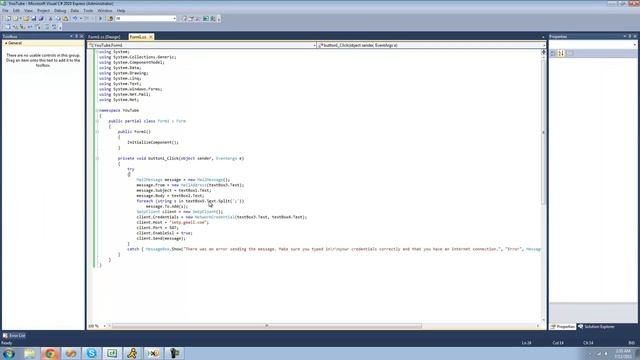The width and height of the screenshot is (640, 360).
Task: Click the Undo arrow icon
Action: [75, 19]
